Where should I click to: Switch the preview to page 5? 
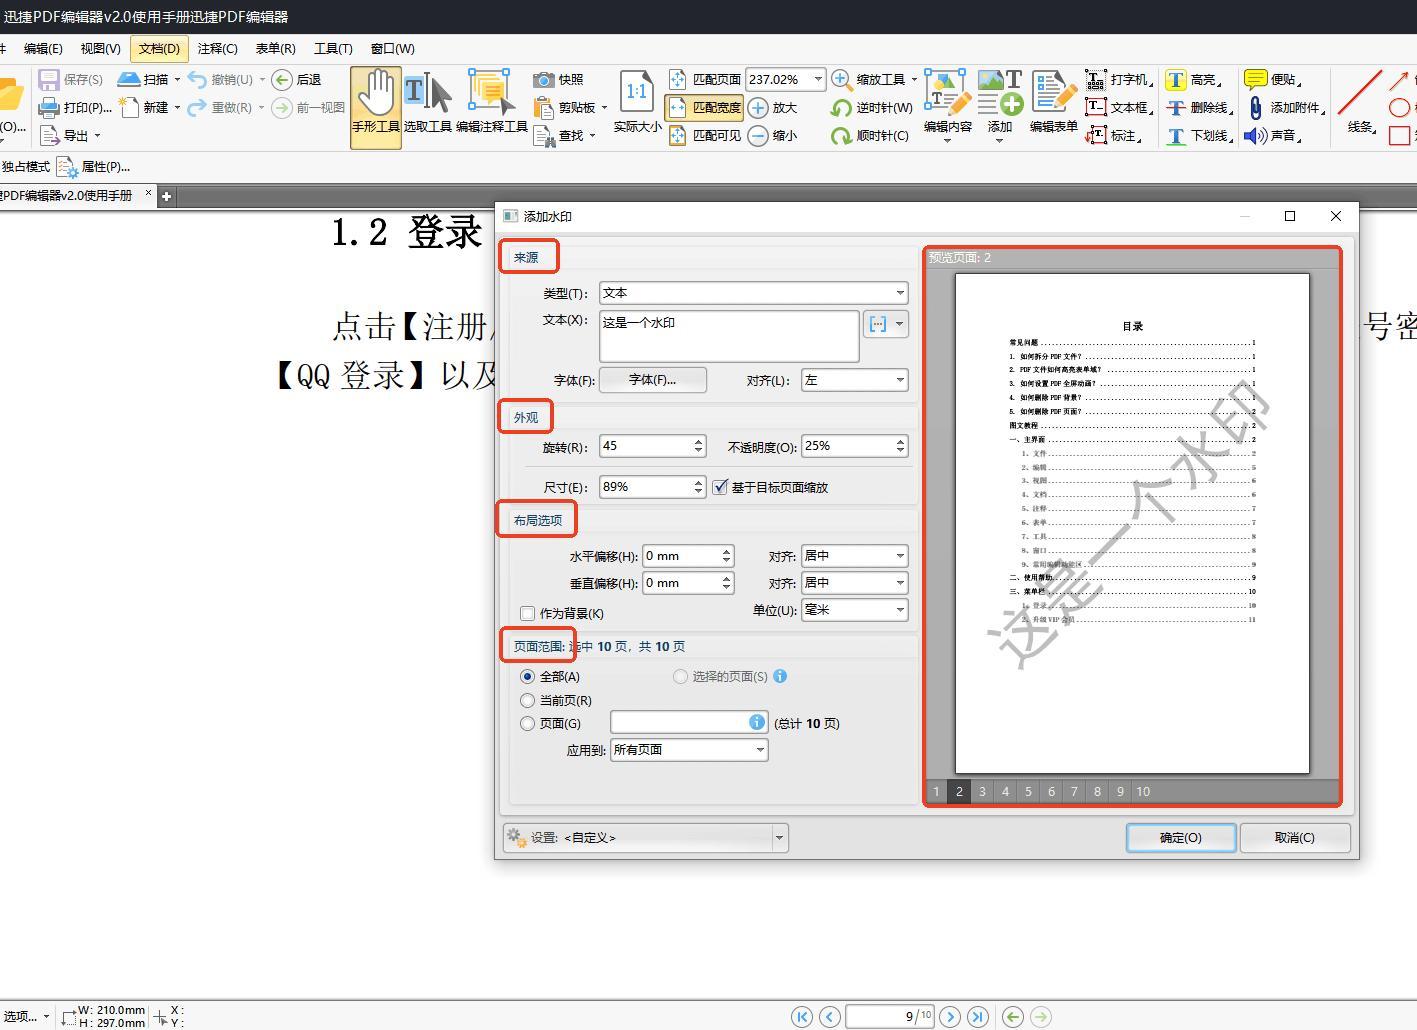coord(1028,791)
